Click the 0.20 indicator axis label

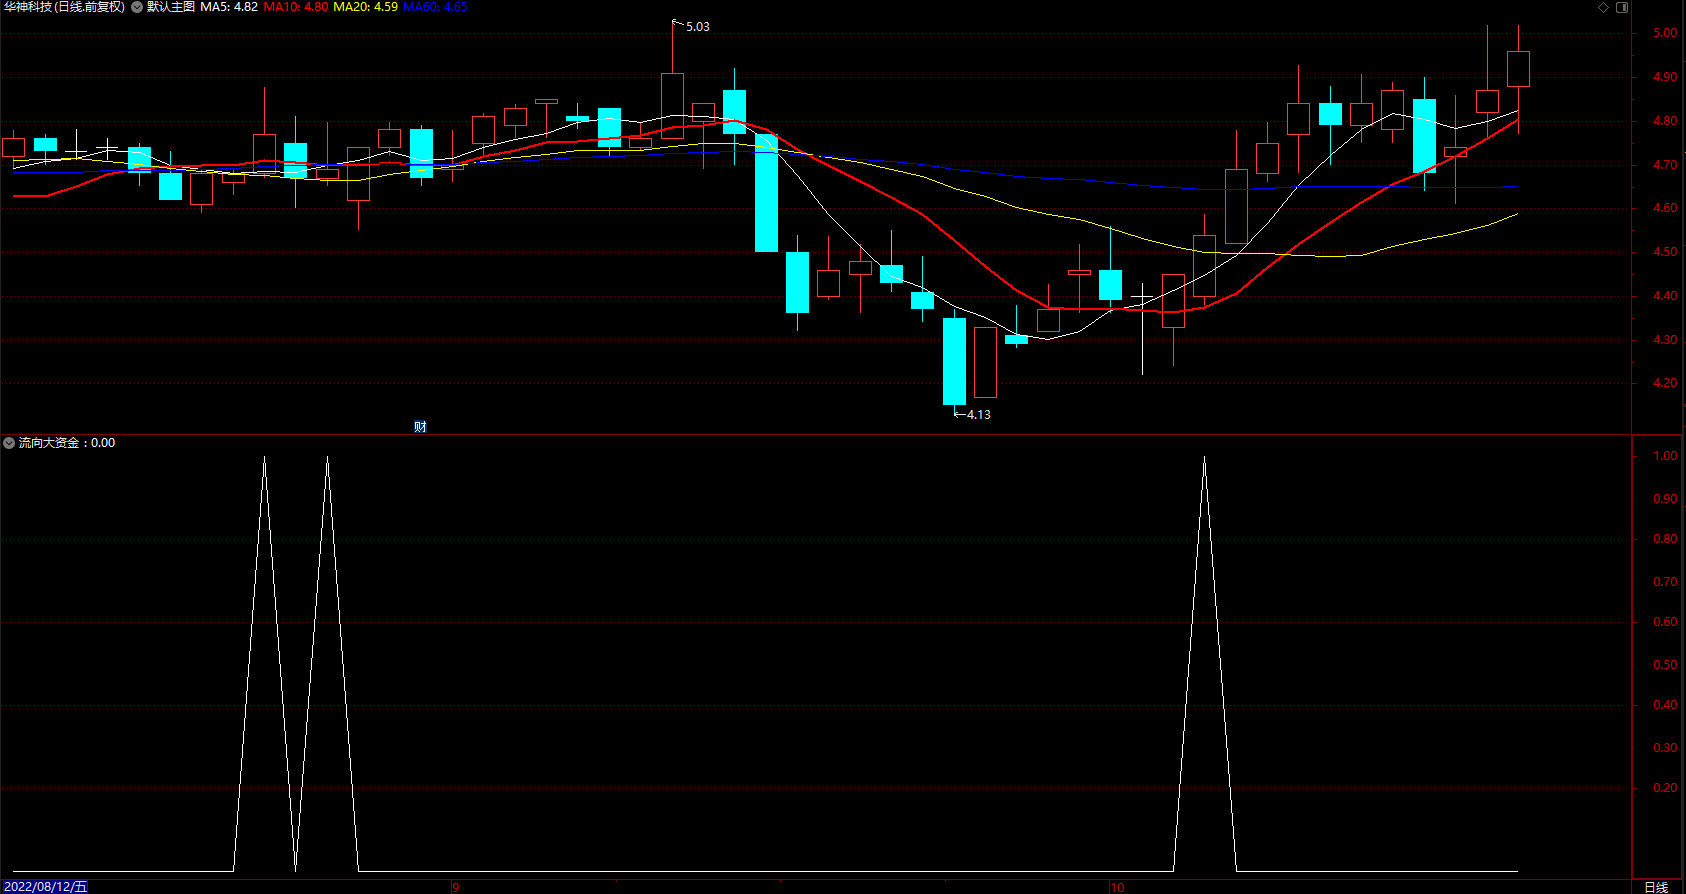[x=1665, y=788]
